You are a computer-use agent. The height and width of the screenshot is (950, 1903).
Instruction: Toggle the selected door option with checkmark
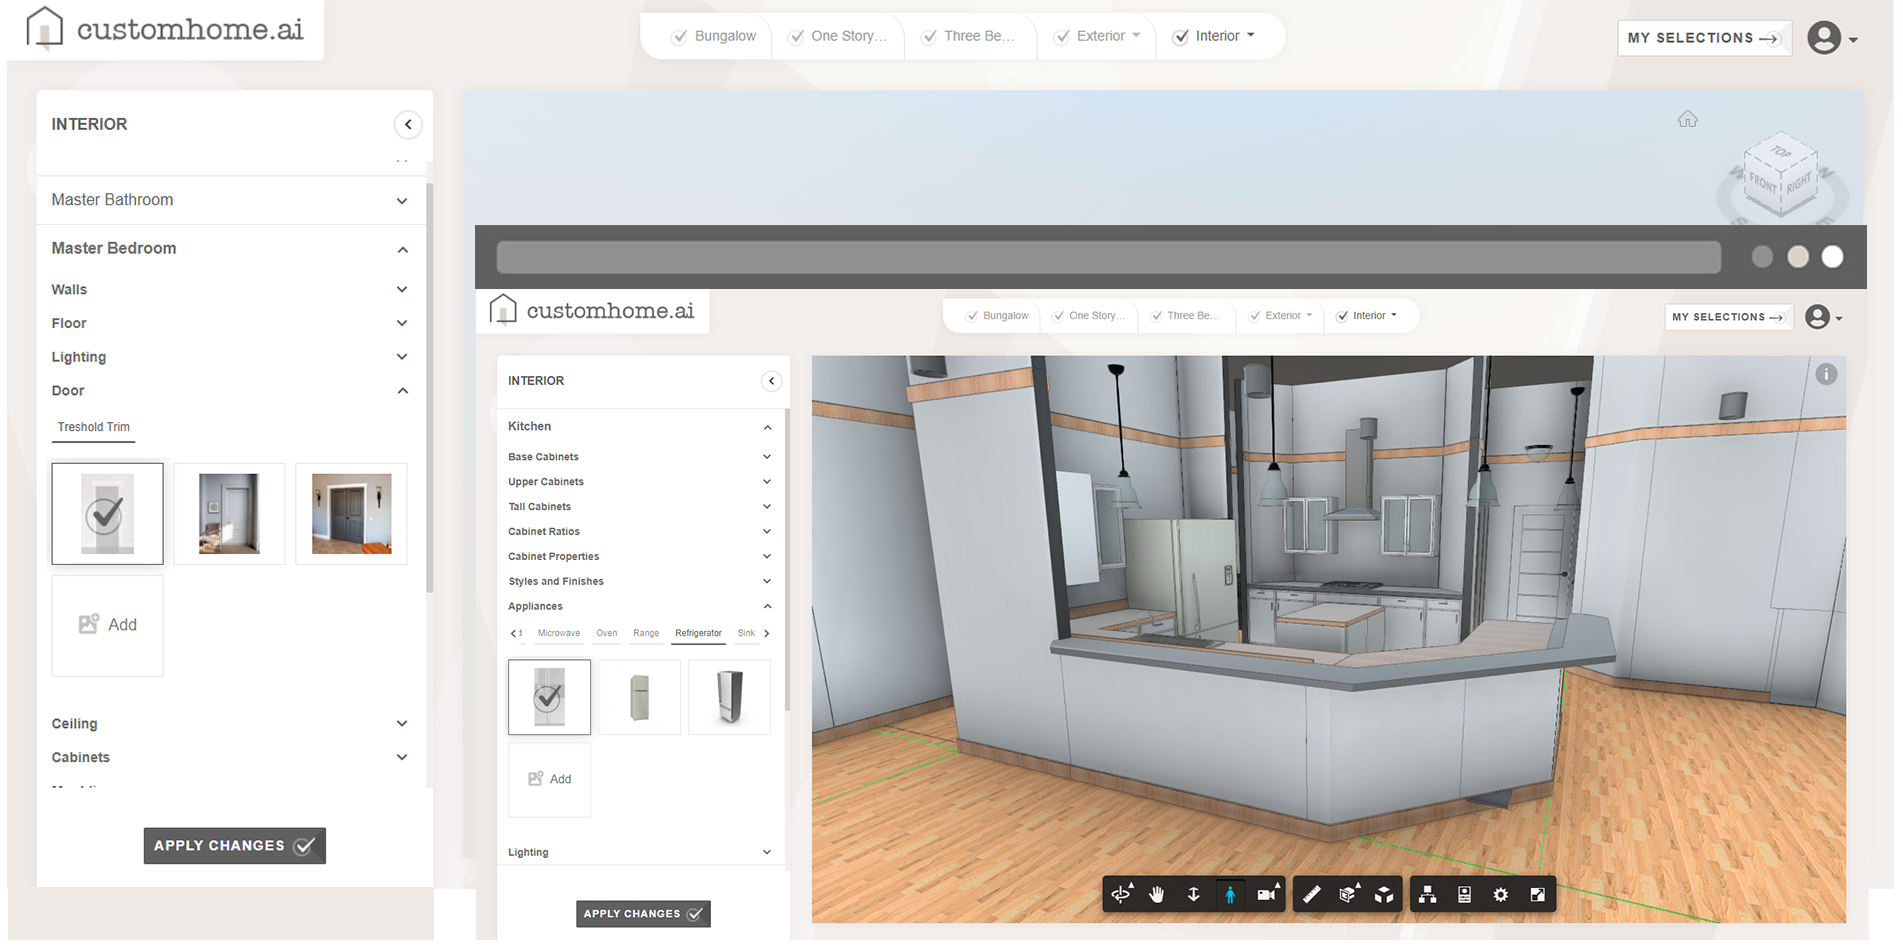[x=107, y=514]
